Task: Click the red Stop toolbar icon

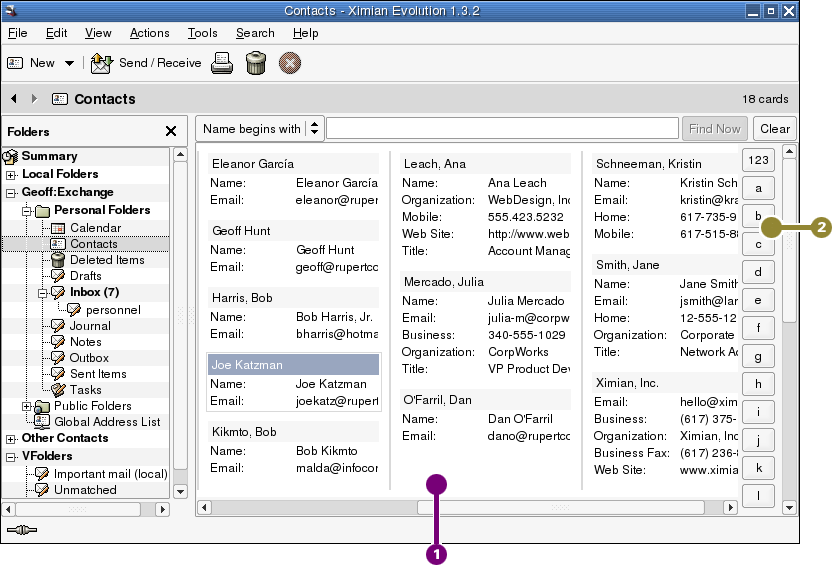Action: click(x=290, y=63)
